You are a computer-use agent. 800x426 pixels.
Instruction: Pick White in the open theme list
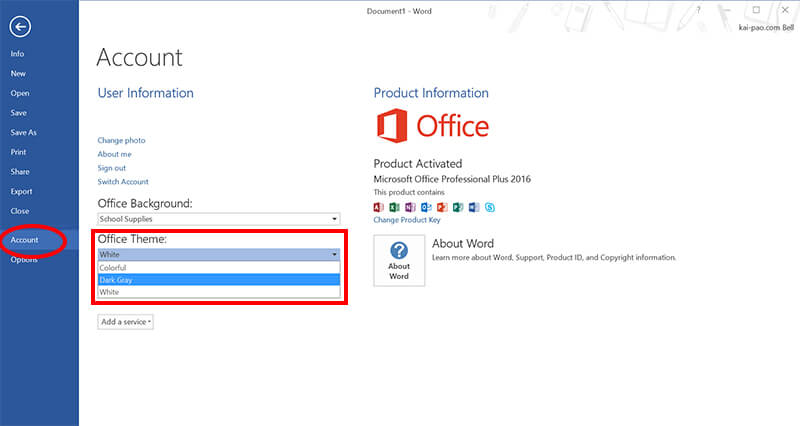[x=218, y=292]
